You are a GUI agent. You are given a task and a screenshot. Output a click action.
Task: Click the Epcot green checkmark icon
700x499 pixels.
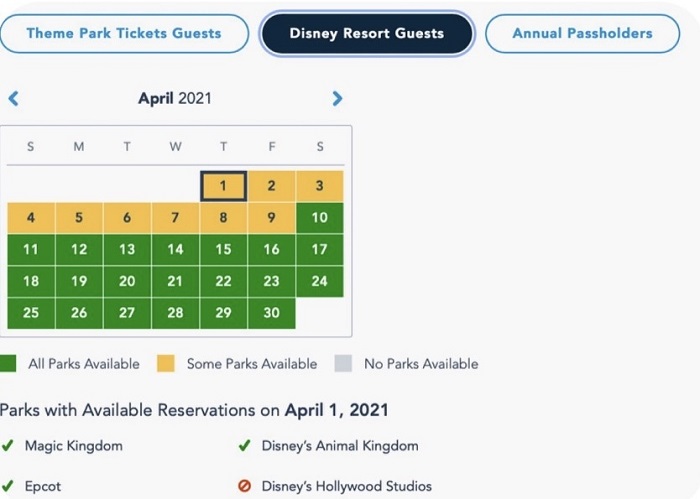(x=7, y=486)
